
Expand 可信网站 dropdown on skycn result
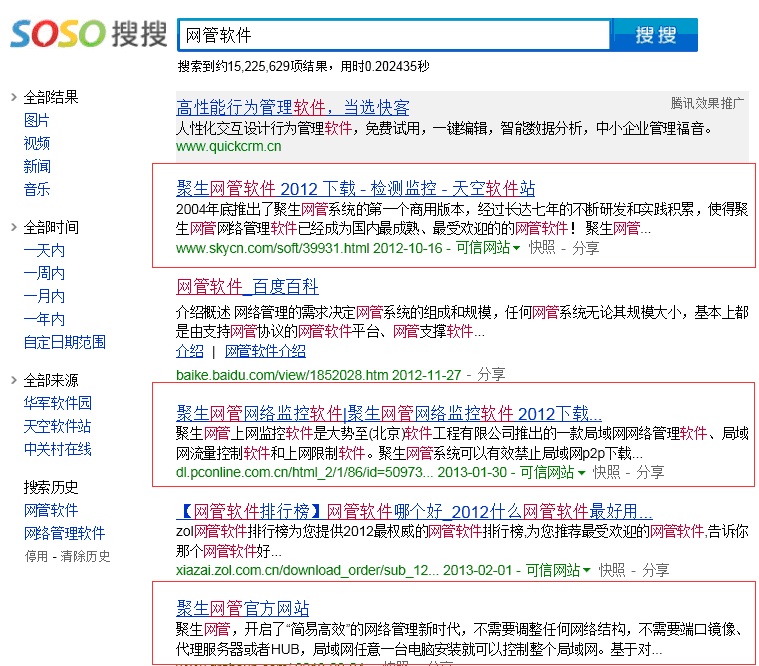(x=488, y=248)
